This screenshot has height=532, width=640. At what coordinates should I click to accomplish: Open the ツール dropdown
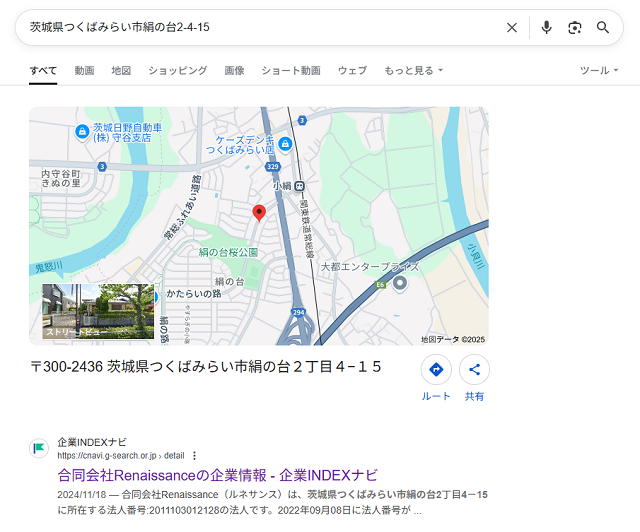click(x=599, y=71)
